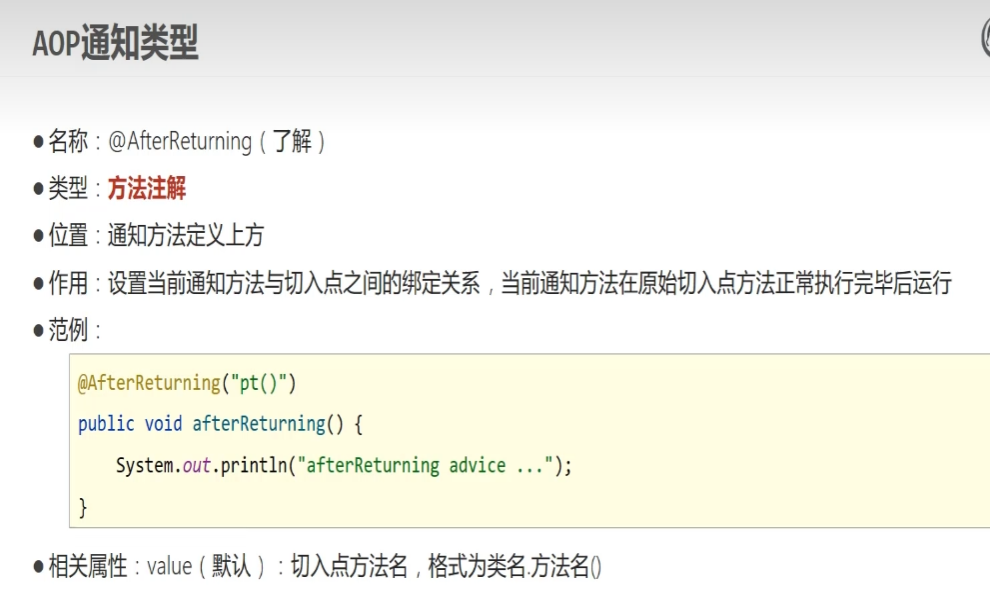Screen dimensions: 990x610
Task: Click the partial logo icon in the top-right corner
Action: (x=984, y=37)
